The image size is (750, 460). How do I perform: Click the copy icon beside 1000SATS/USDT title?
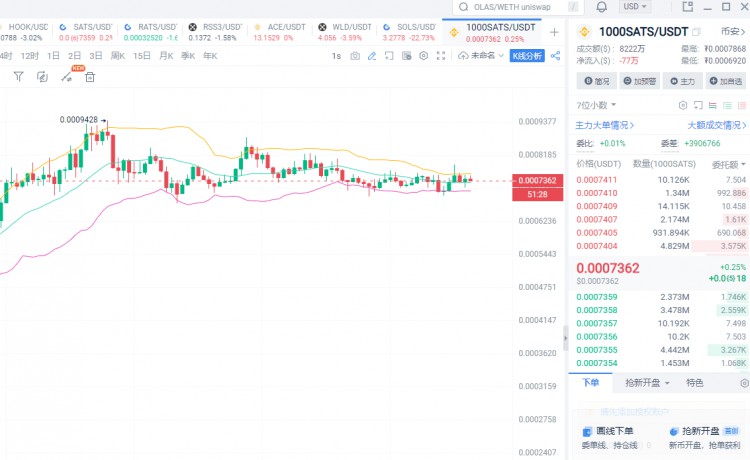coord(696,32)
